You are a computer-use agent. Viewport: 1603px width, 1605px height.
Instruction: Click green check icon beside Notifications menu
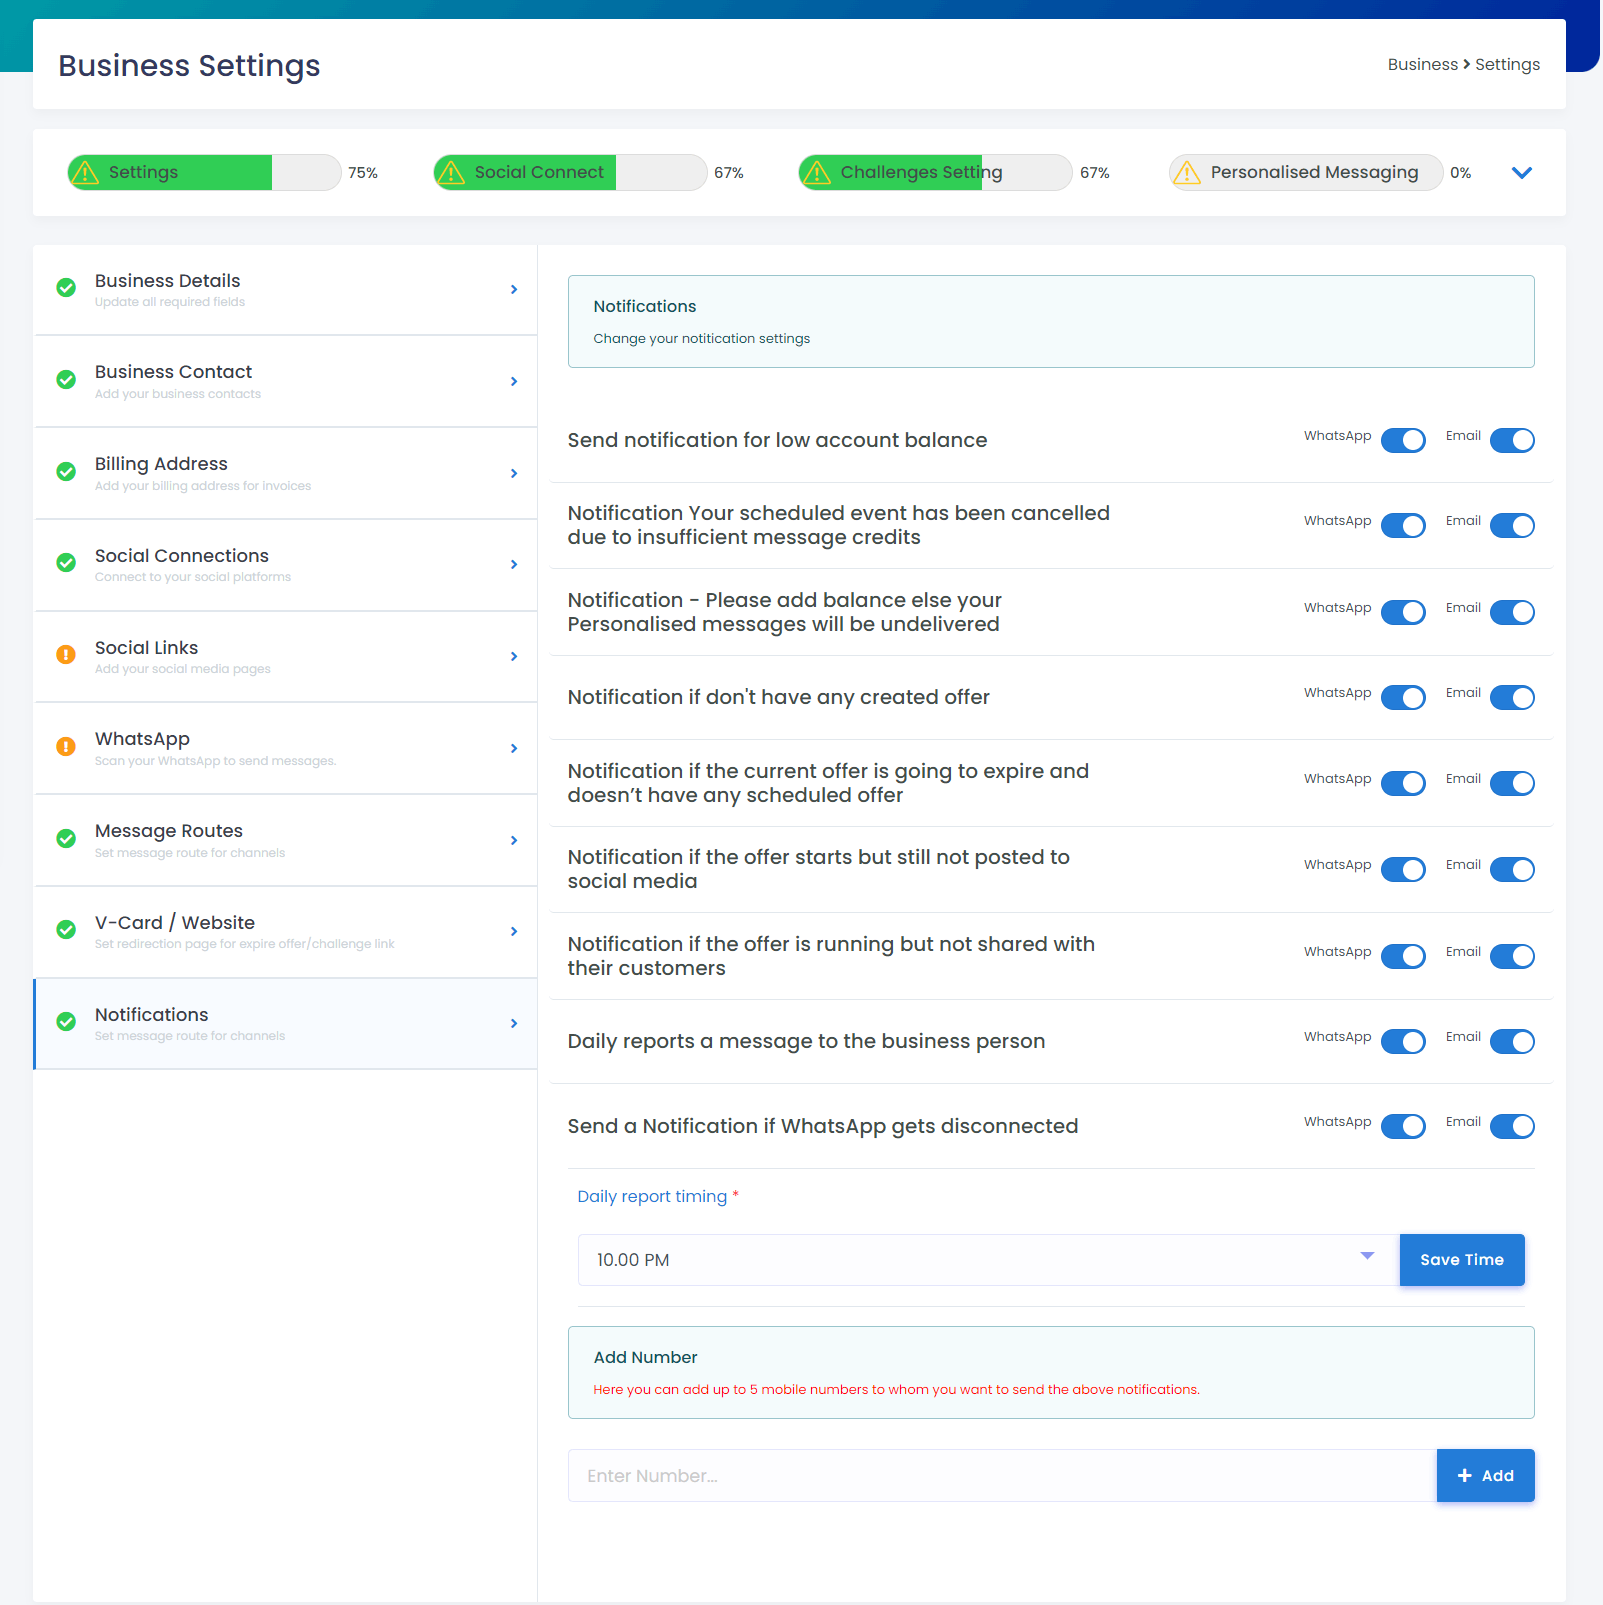66,1022
